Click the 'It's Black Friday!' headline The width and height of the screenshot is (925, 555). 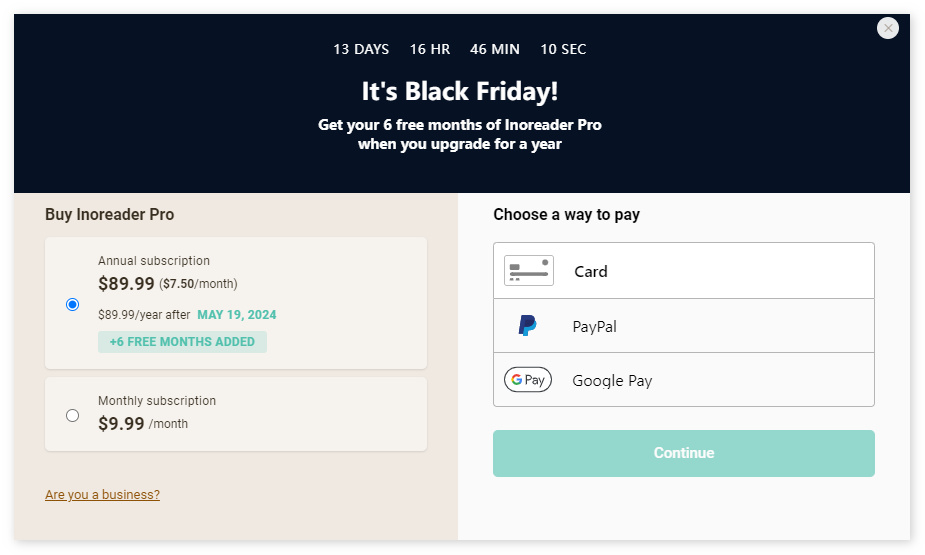460,91
